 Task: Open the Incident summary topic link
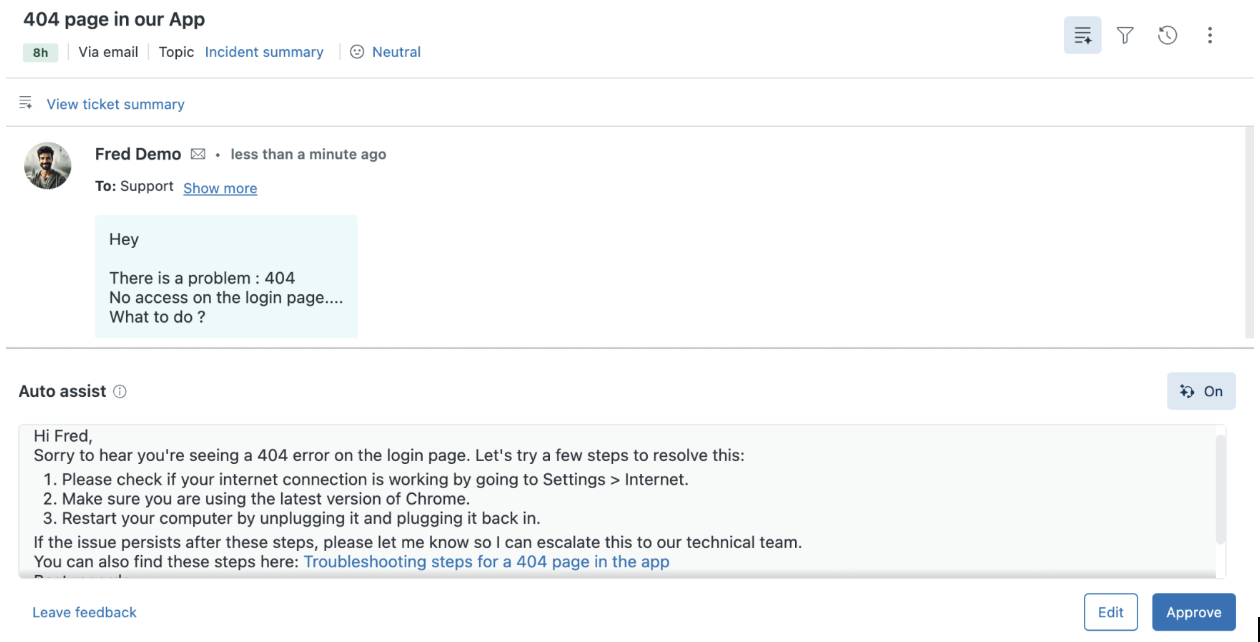[264, 52]
